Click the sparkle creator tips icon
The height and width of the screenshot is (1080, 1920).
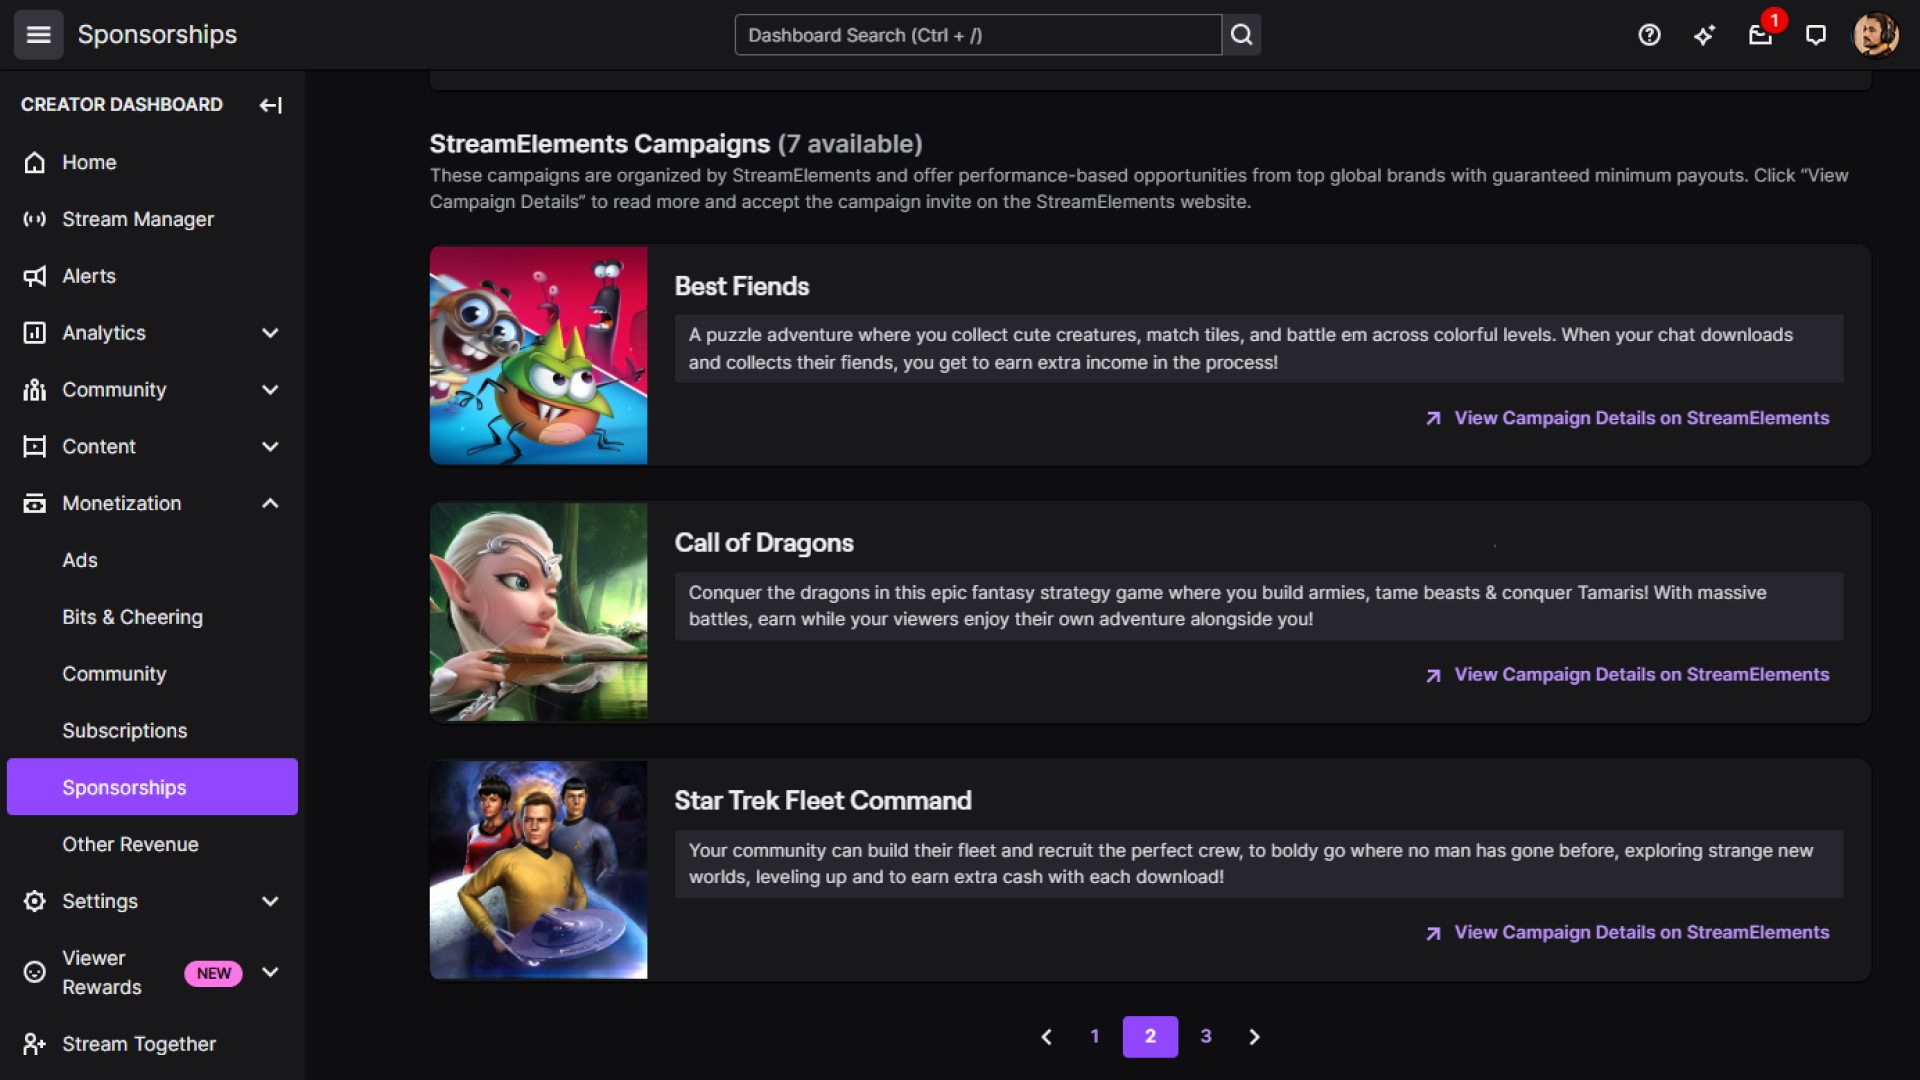point(1704,35)
